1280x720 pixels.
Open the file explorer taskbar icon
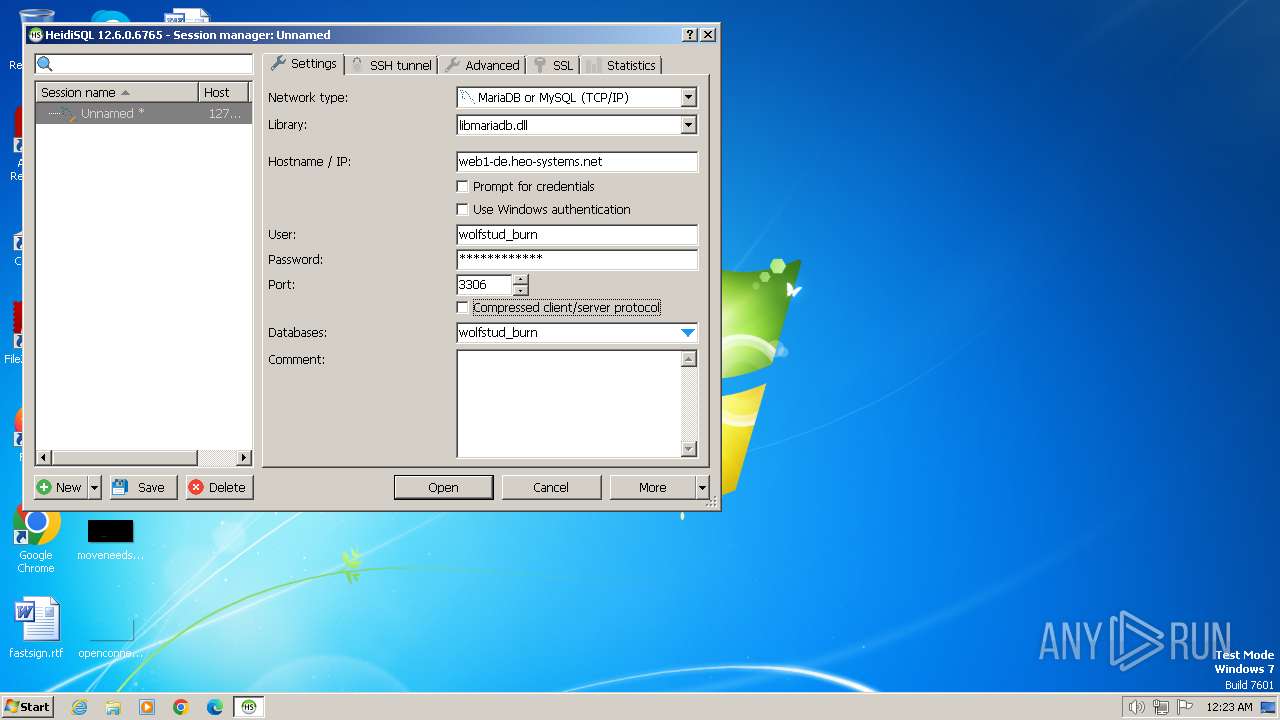[x=113, y=707]
